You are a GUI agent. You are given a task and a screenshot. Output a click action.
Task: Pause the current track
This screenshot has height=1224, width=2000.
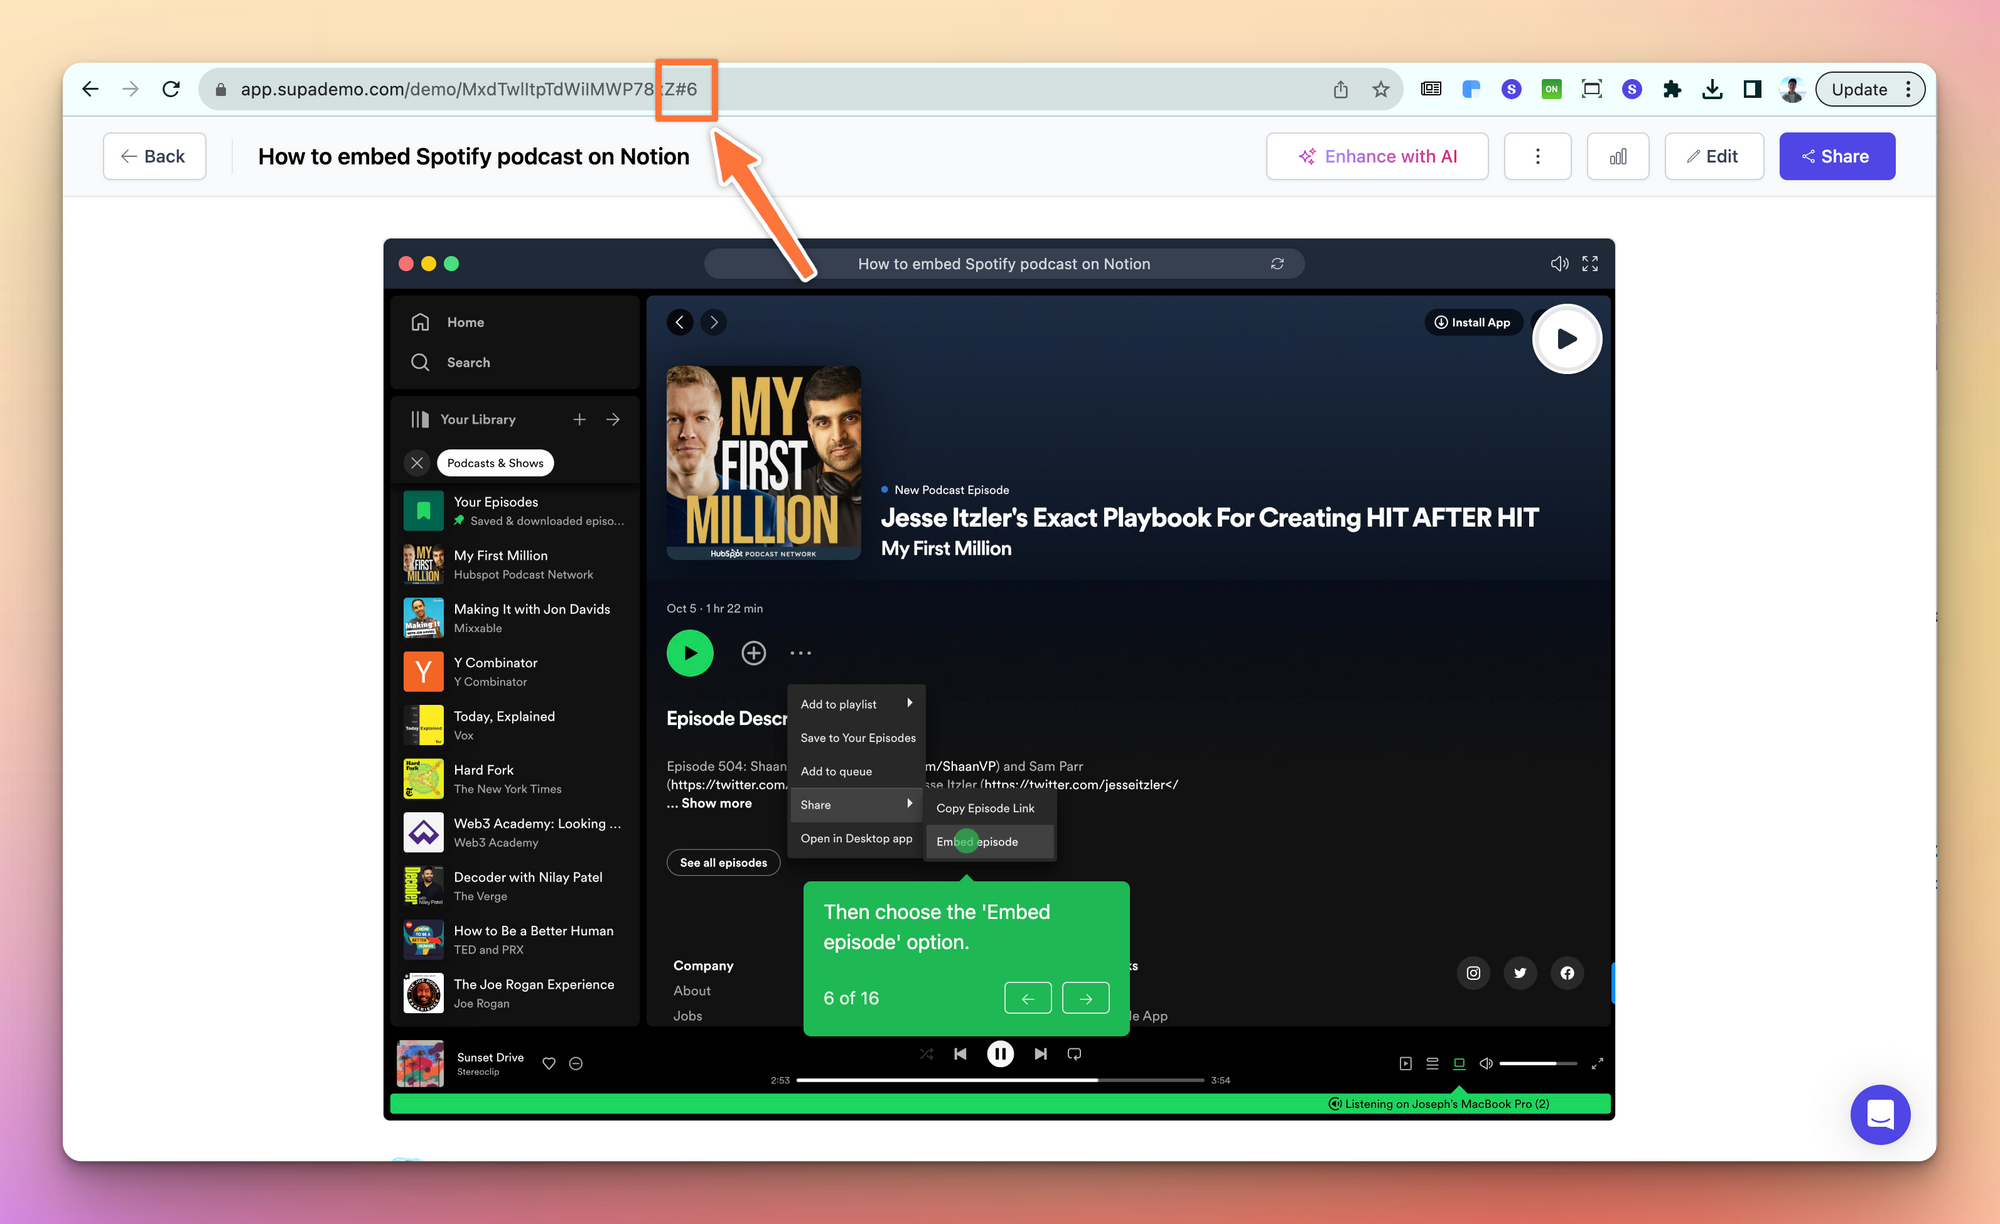1000,1054
